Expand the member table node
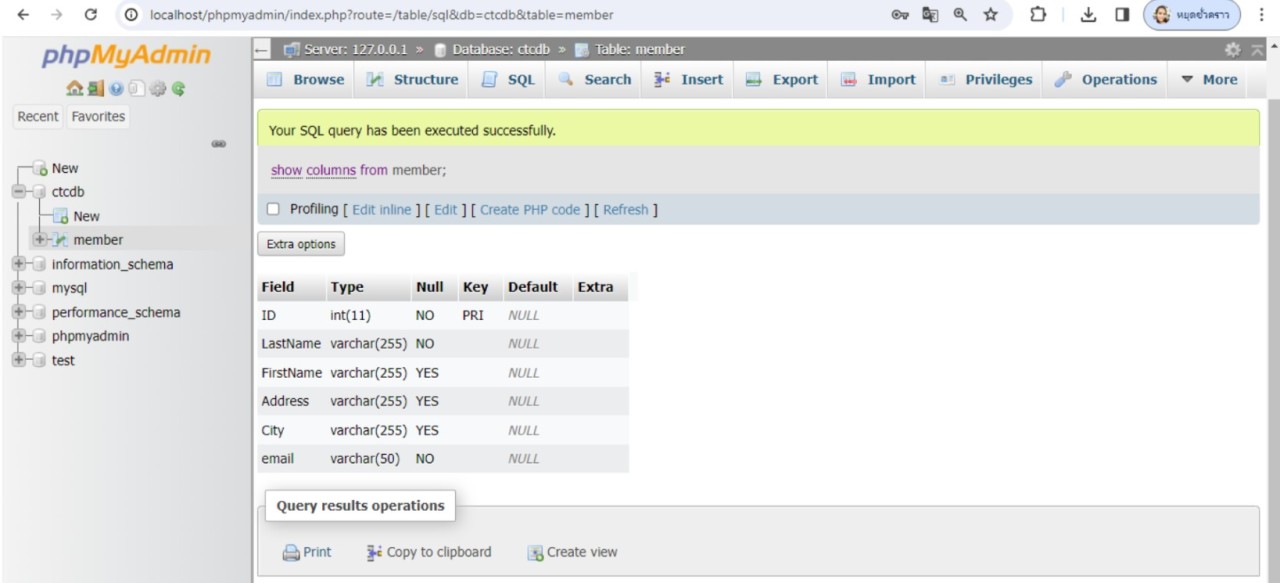This screenshot has width=1280, height=583. [40, 240]
